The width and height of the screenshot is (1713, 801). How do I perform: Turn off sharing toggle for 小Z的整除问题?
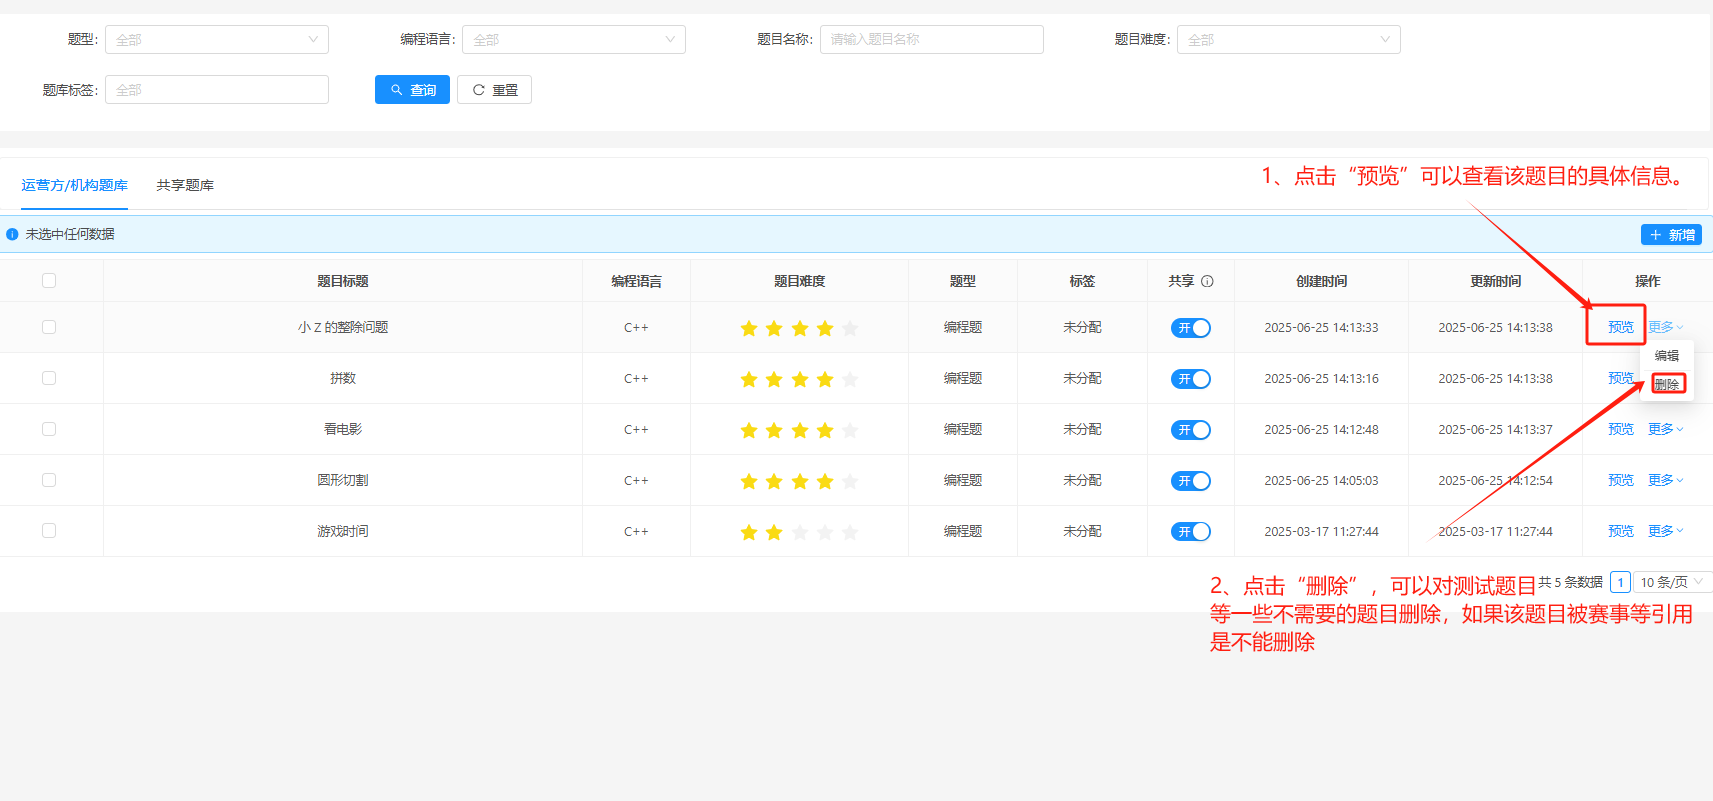tap(1190, 328)
